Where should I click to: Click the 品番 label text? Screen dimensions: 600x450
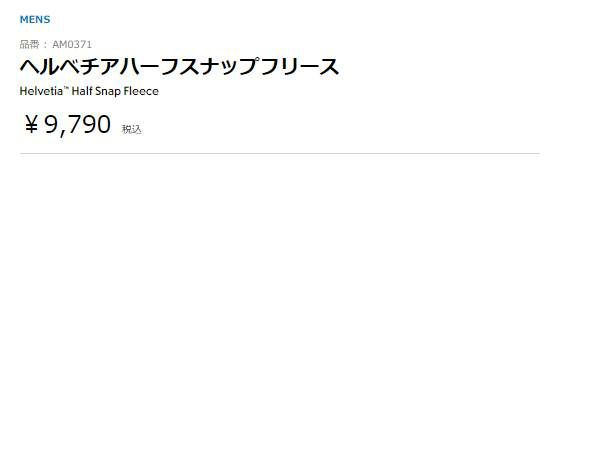[x=30, y=44]
